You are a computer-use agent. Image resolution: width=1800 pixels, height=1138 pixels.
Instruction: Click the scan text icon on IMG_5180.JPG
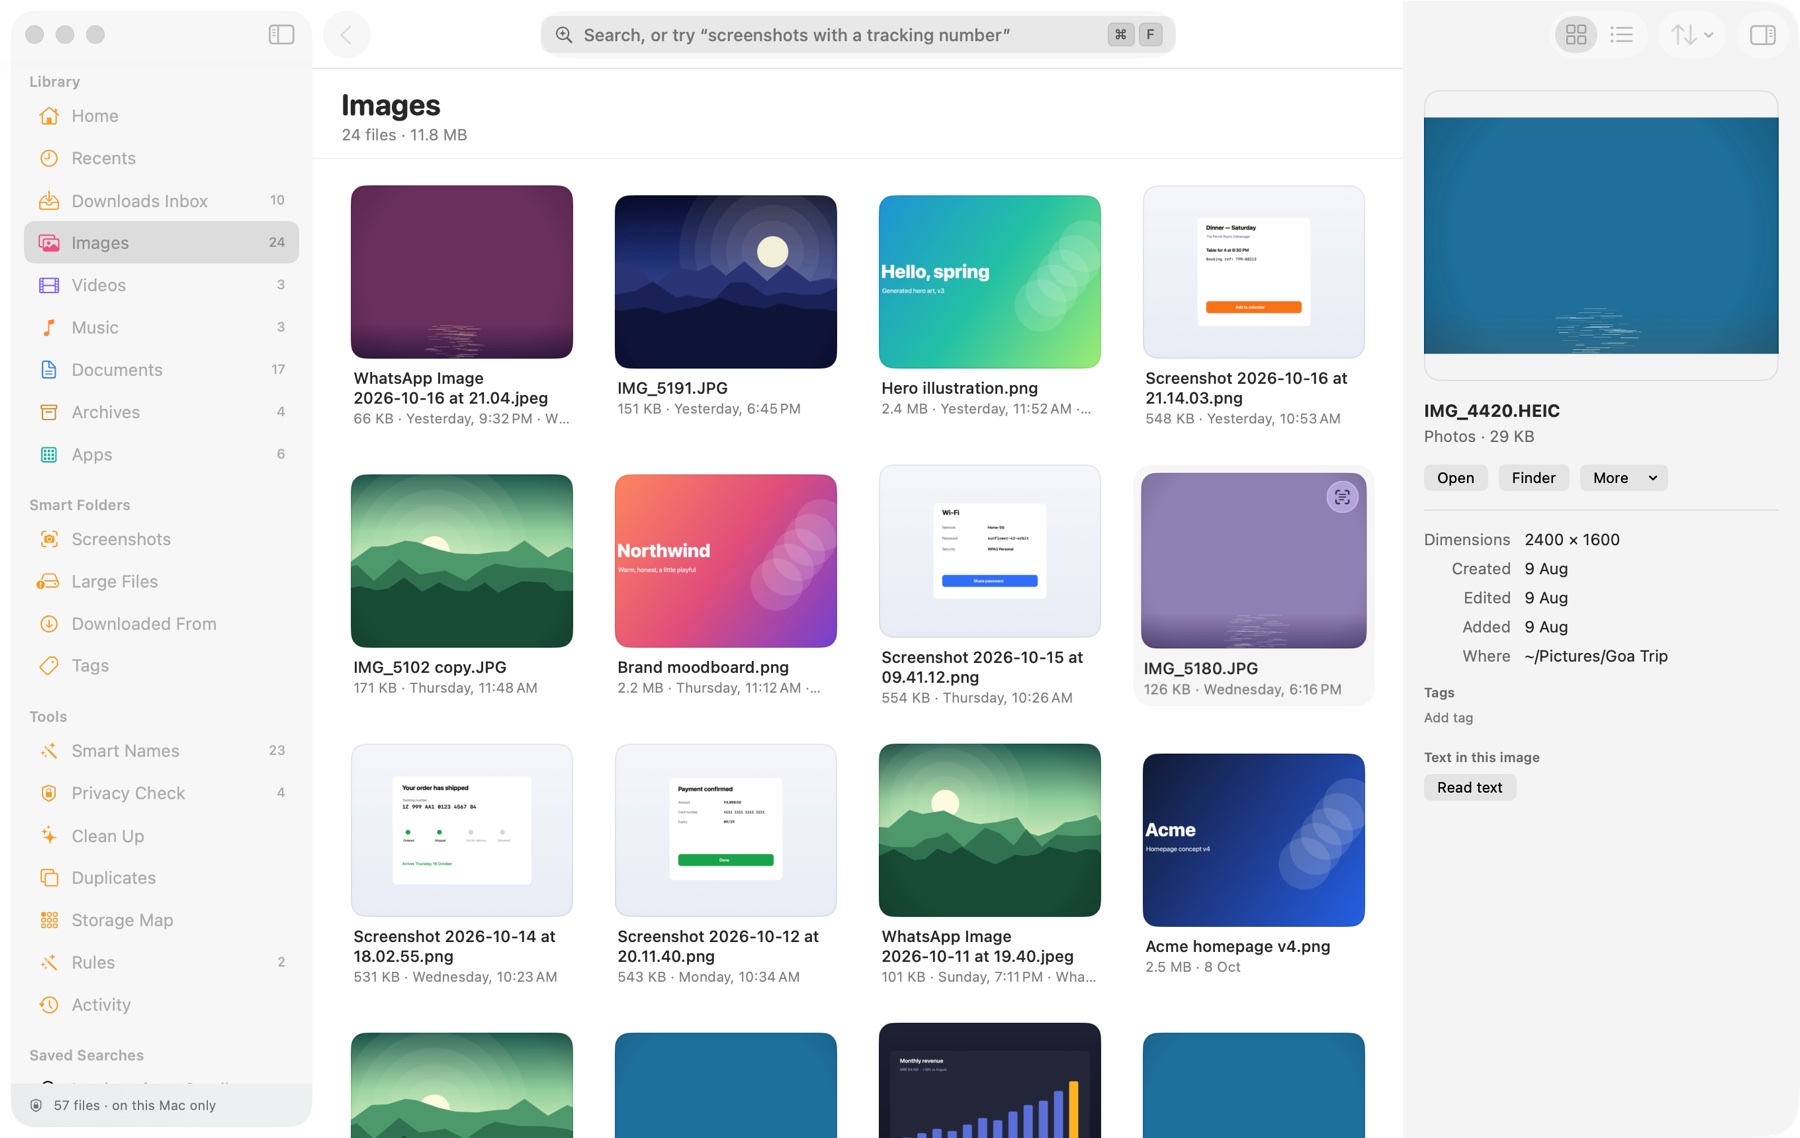pos(1342,497)
